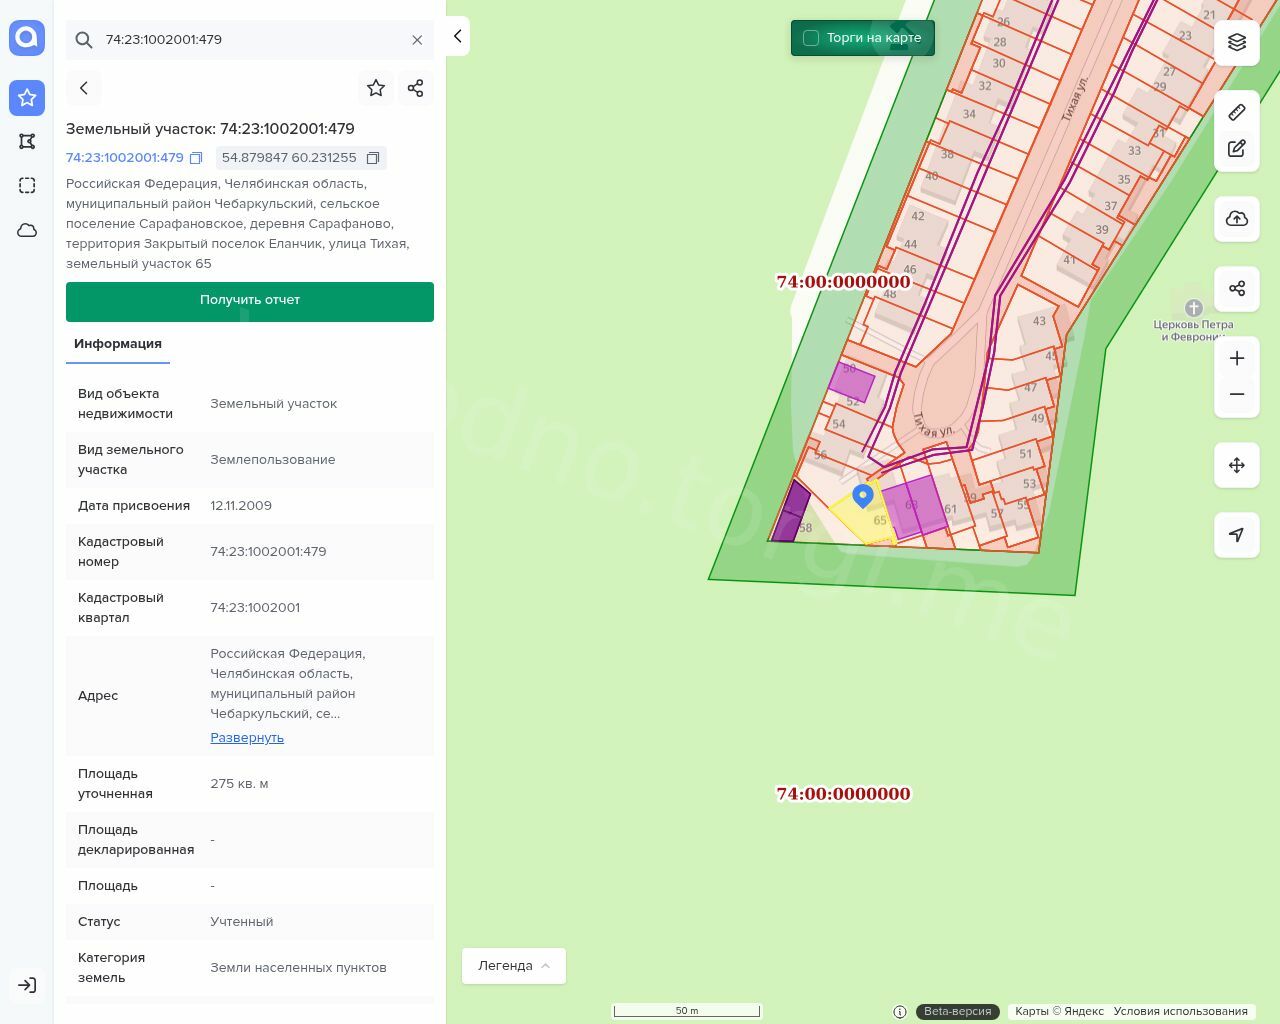Open favorites section in left sidebar

coord(27,97)
